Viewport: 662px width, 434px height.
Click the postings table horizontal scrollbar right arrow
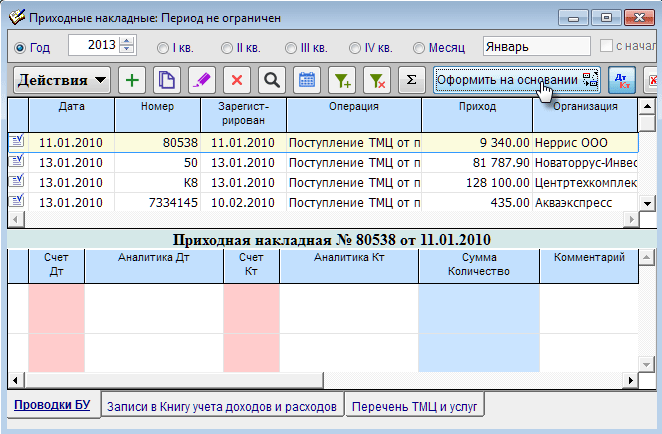point(631,380)
